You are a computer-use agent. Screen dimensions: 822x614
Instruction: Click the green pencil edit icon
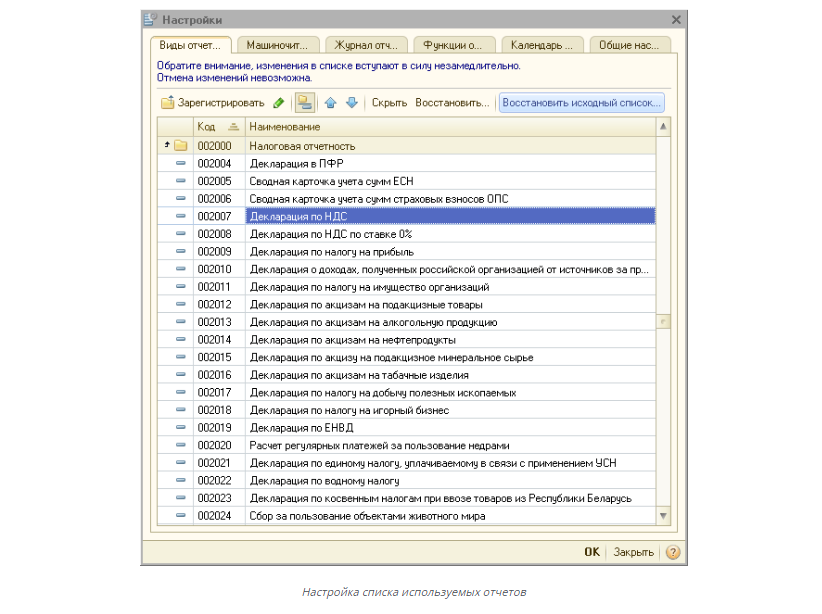pos(278,103)
